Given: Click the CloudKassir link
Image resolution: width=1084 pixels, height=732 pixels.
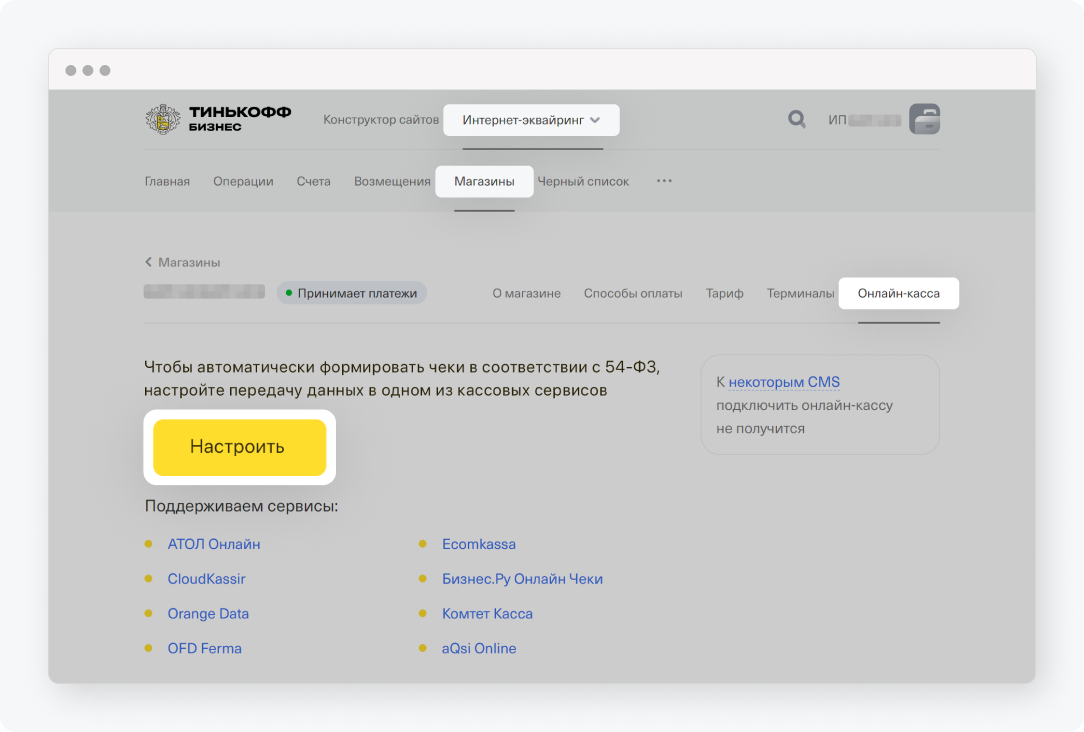Looking at the screenshot, I should pos(206,579).
